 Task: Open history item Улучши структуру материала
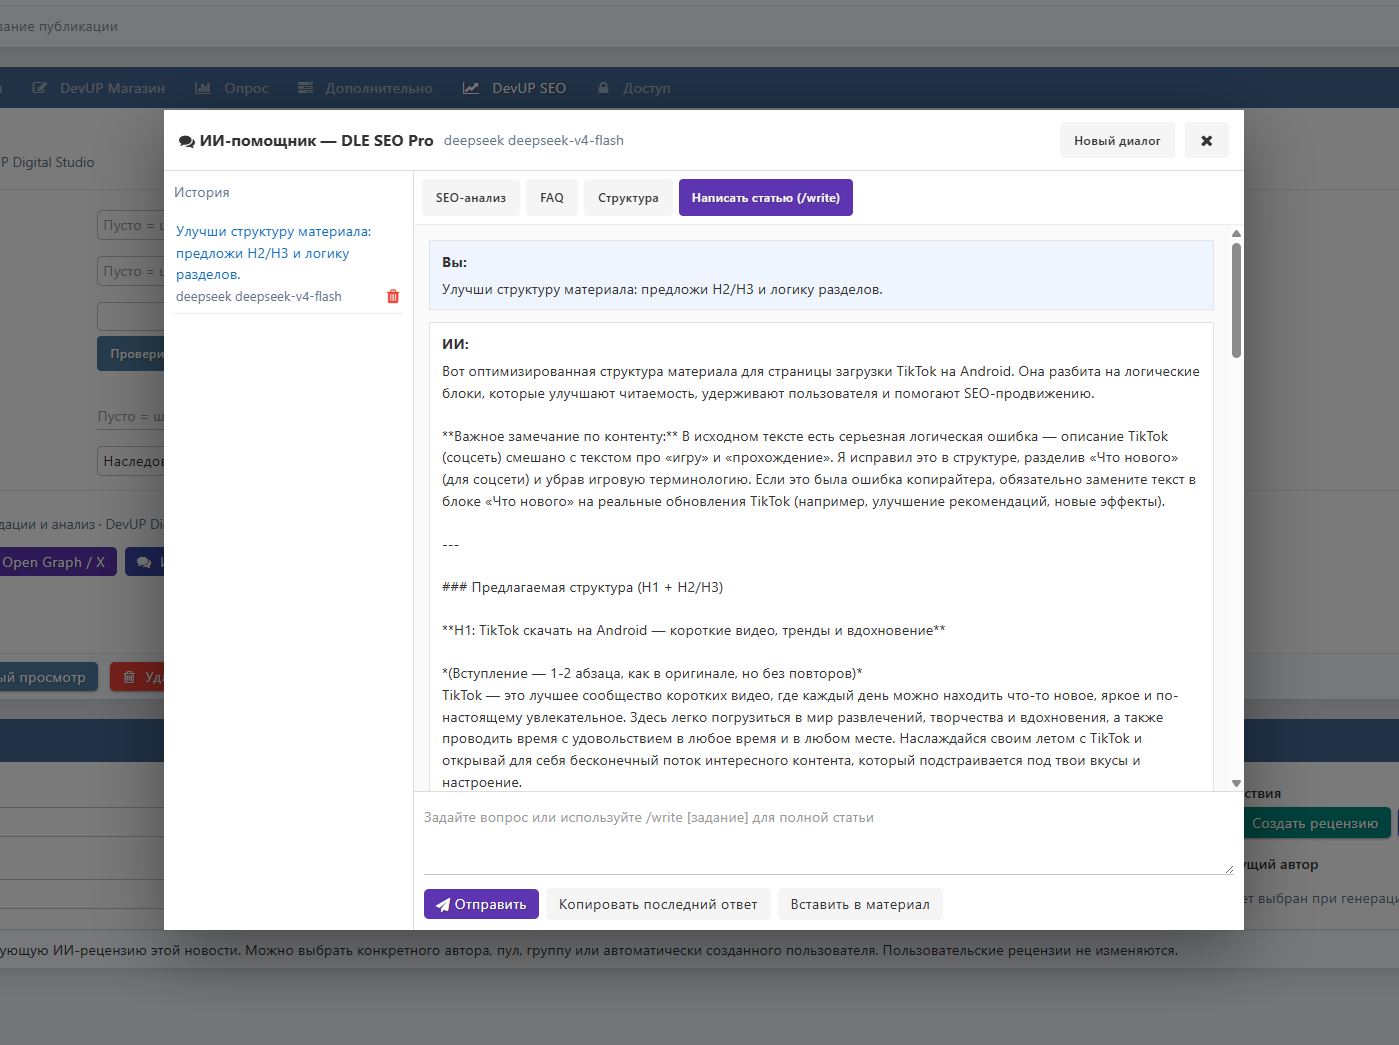tap(274, 253)
